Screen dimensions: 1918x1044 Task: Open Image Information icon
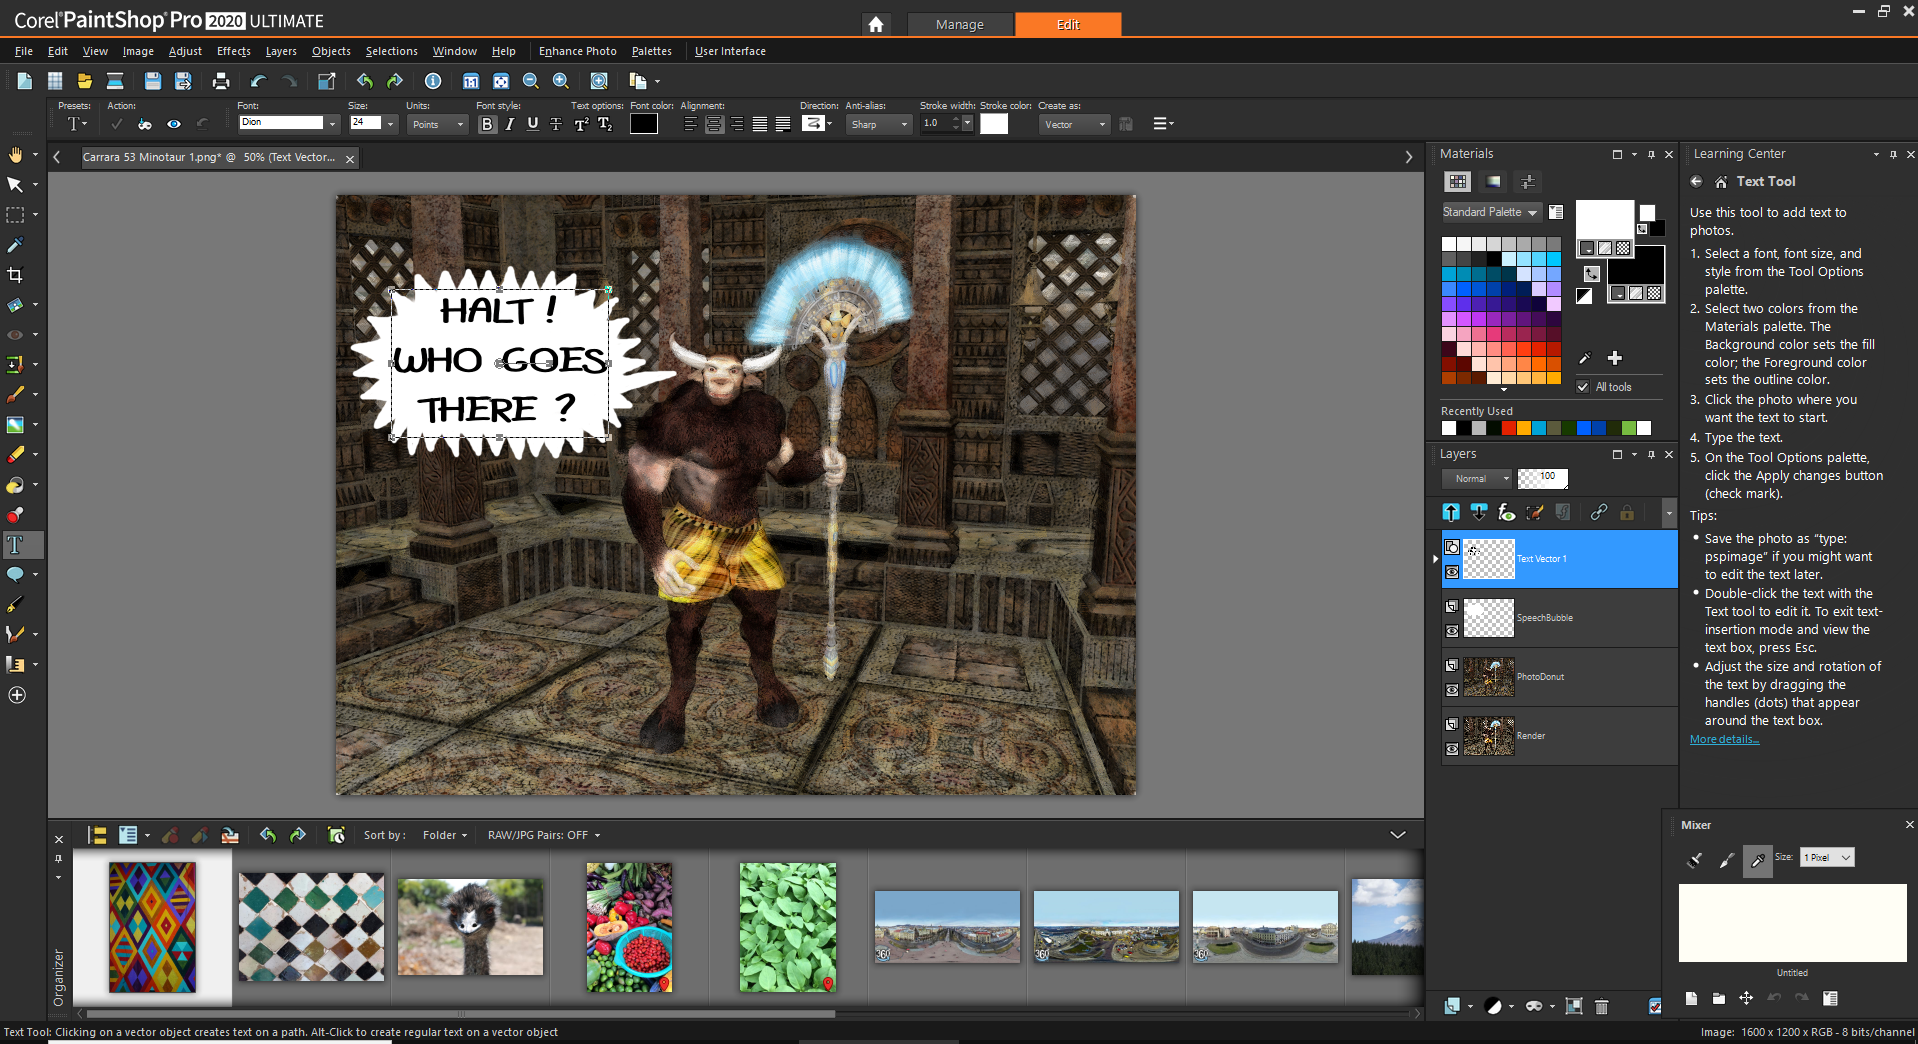click(x=433, y=81)
